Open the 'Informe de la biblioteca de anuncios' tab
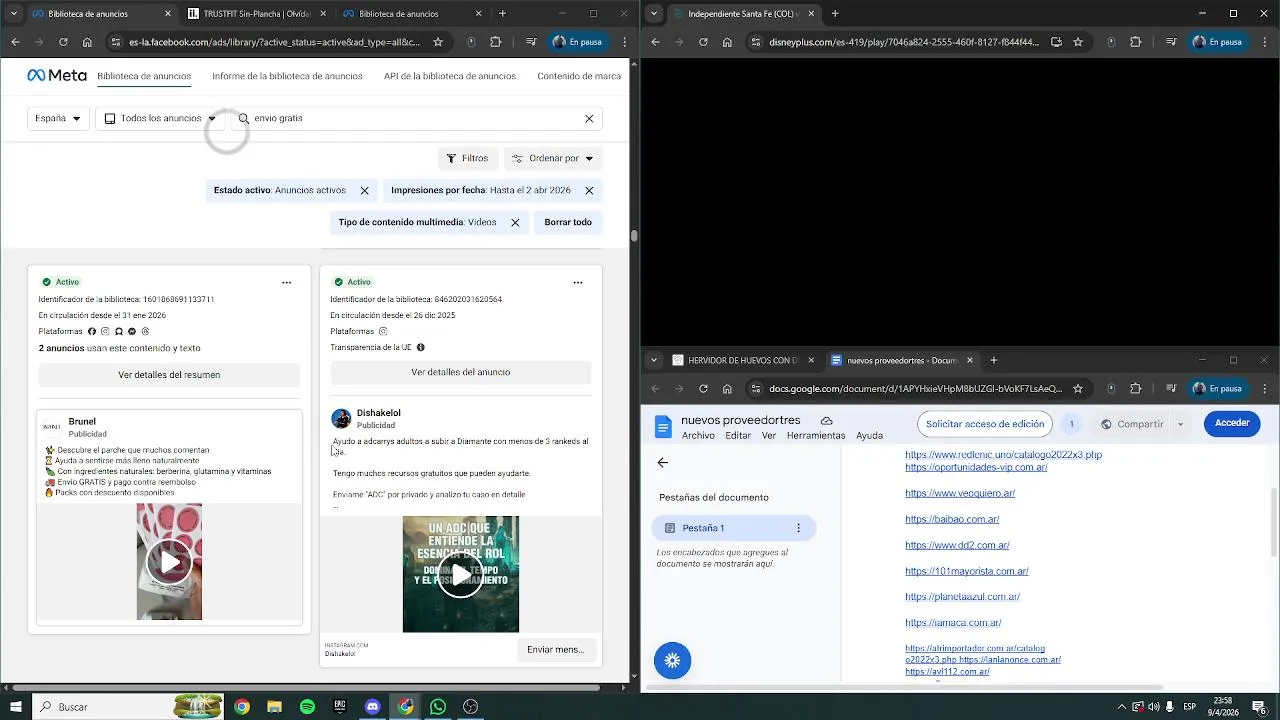Image resolution: width=1280 pixels, height=720 pixels. click(287, 76)
